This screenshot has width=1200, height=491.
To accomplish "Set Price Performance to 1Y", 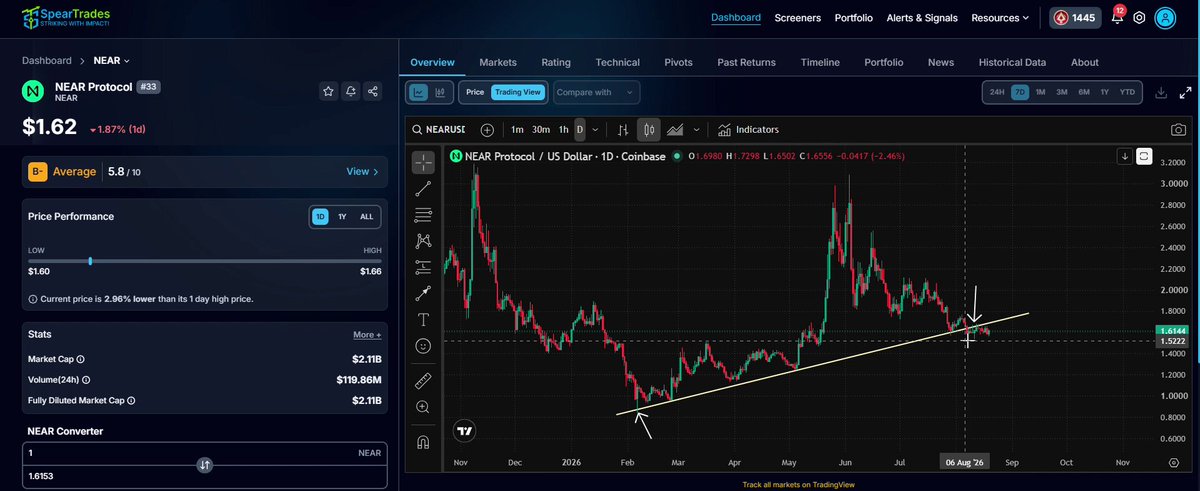I will (x=342, y=216).
